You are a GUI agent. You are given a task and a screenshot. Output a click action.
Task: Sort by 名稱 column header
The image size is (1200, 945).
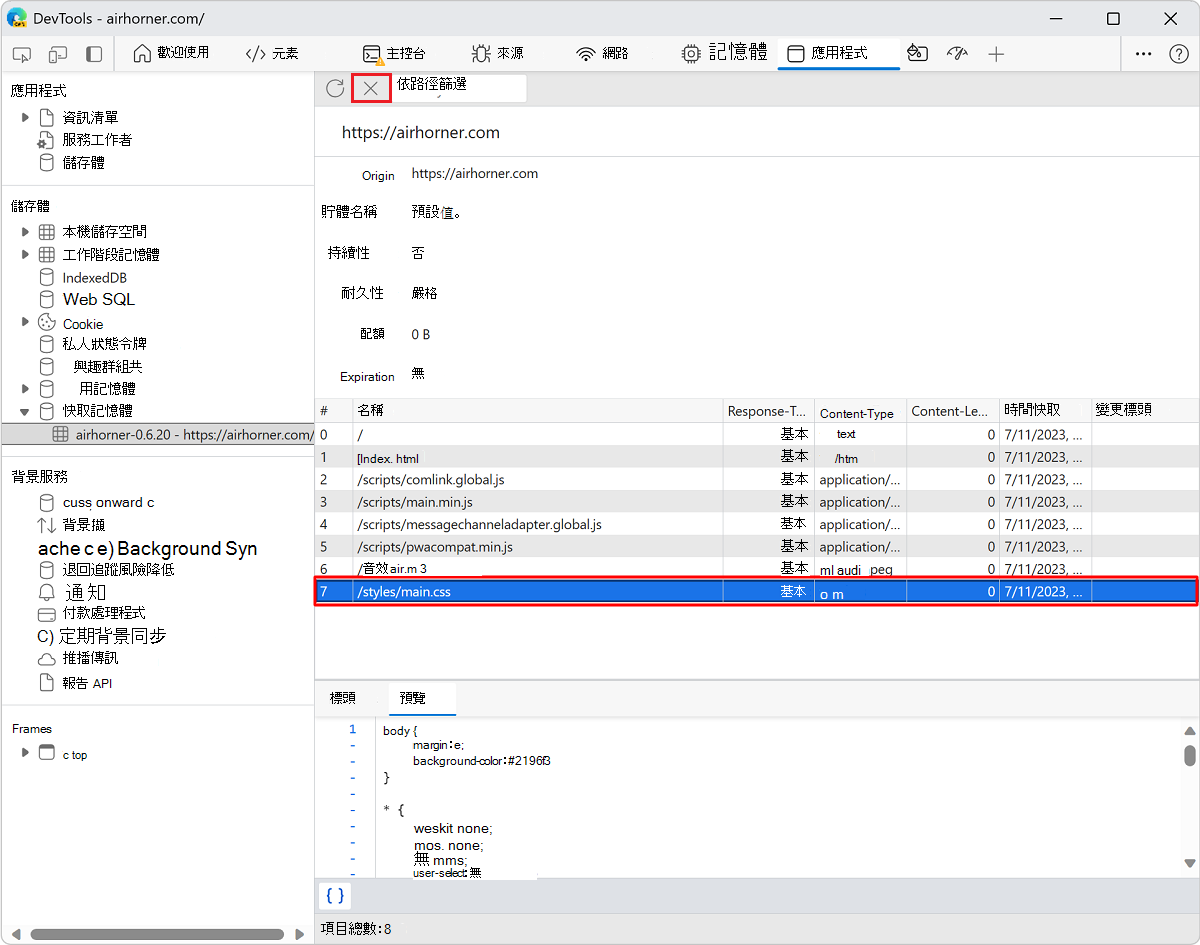538,411
